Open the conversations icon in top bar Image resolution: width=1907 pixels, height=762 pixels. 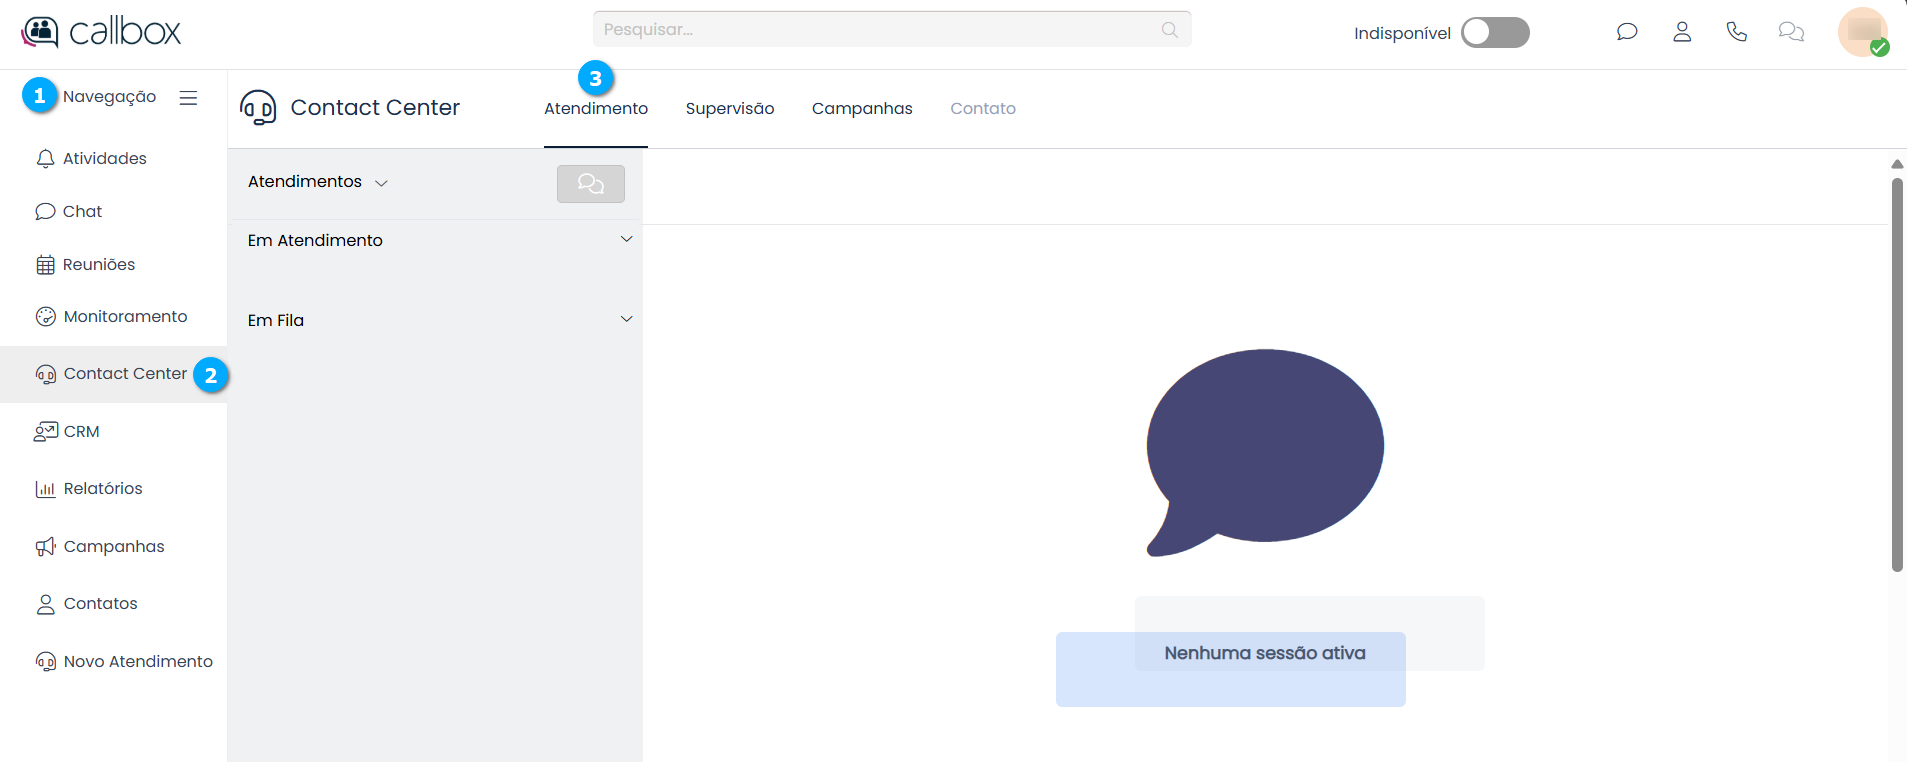tap(1791, 32)
